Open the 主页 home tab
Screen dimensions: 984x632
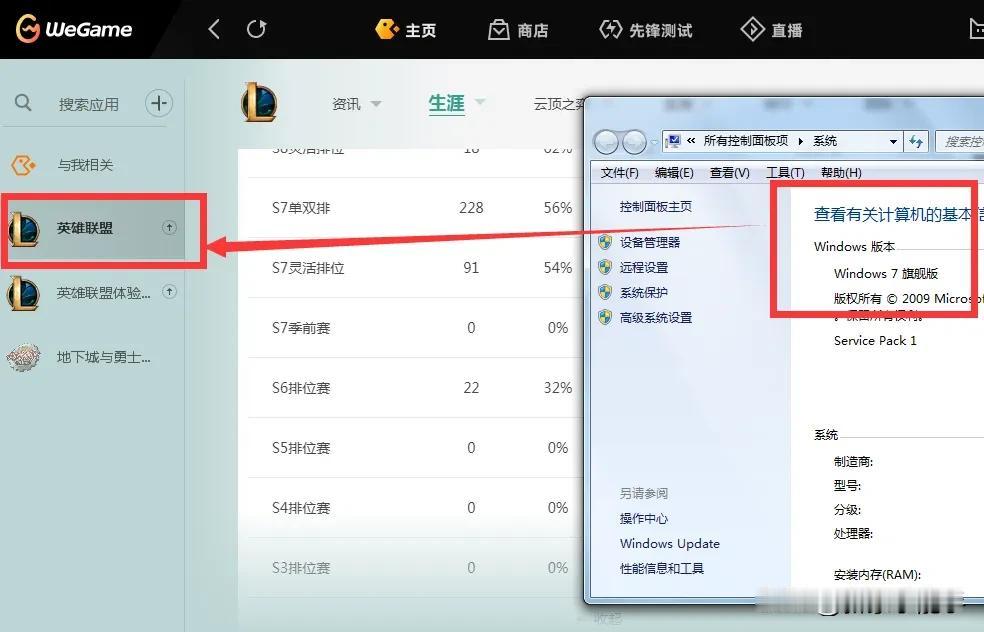[405, 29]
